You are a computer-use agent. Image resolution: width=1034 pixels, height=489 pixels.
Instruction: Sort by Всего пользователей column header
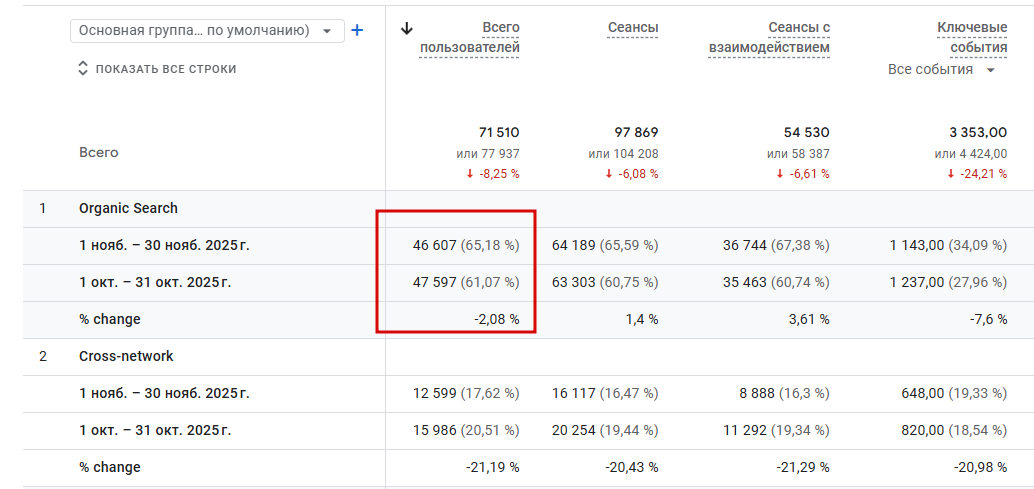coord(470,37)
